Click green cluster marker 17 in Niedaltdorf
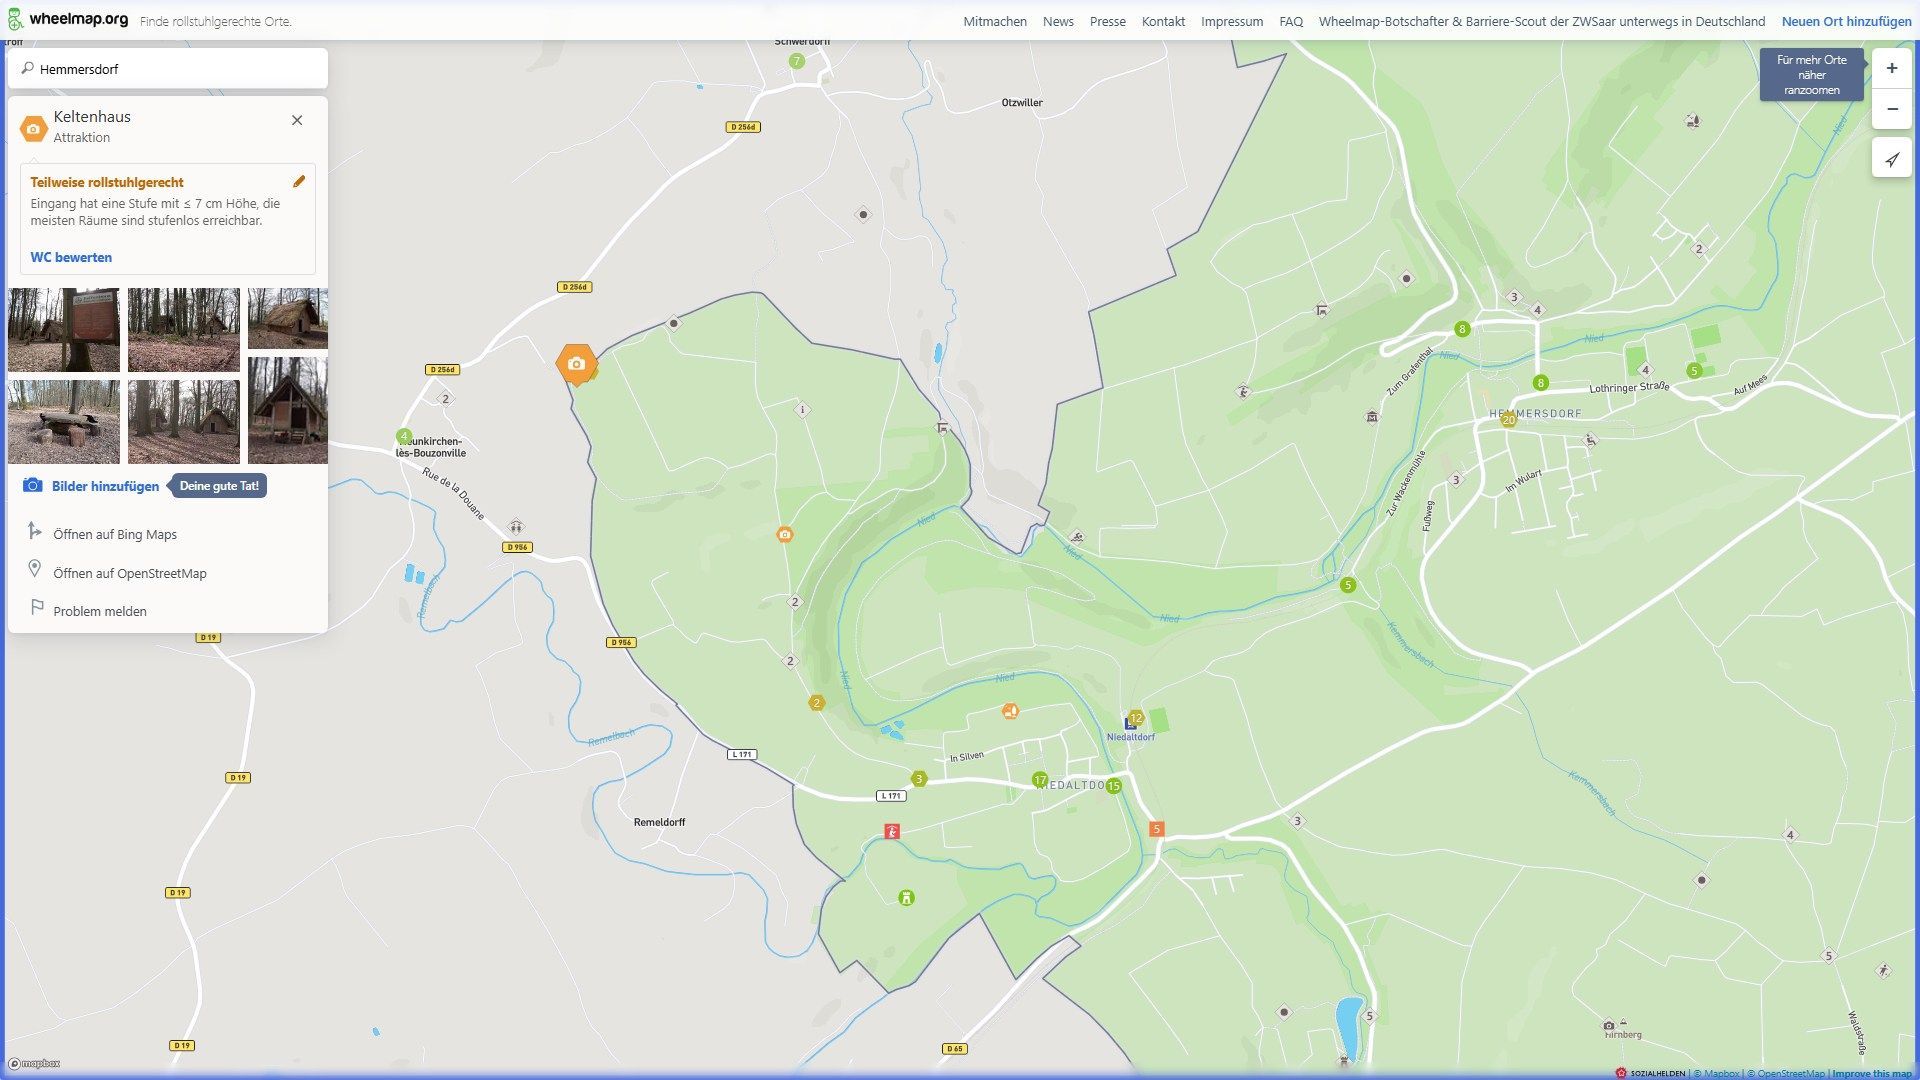Screen dimensions: 1920x1080 click(1039, 780)
